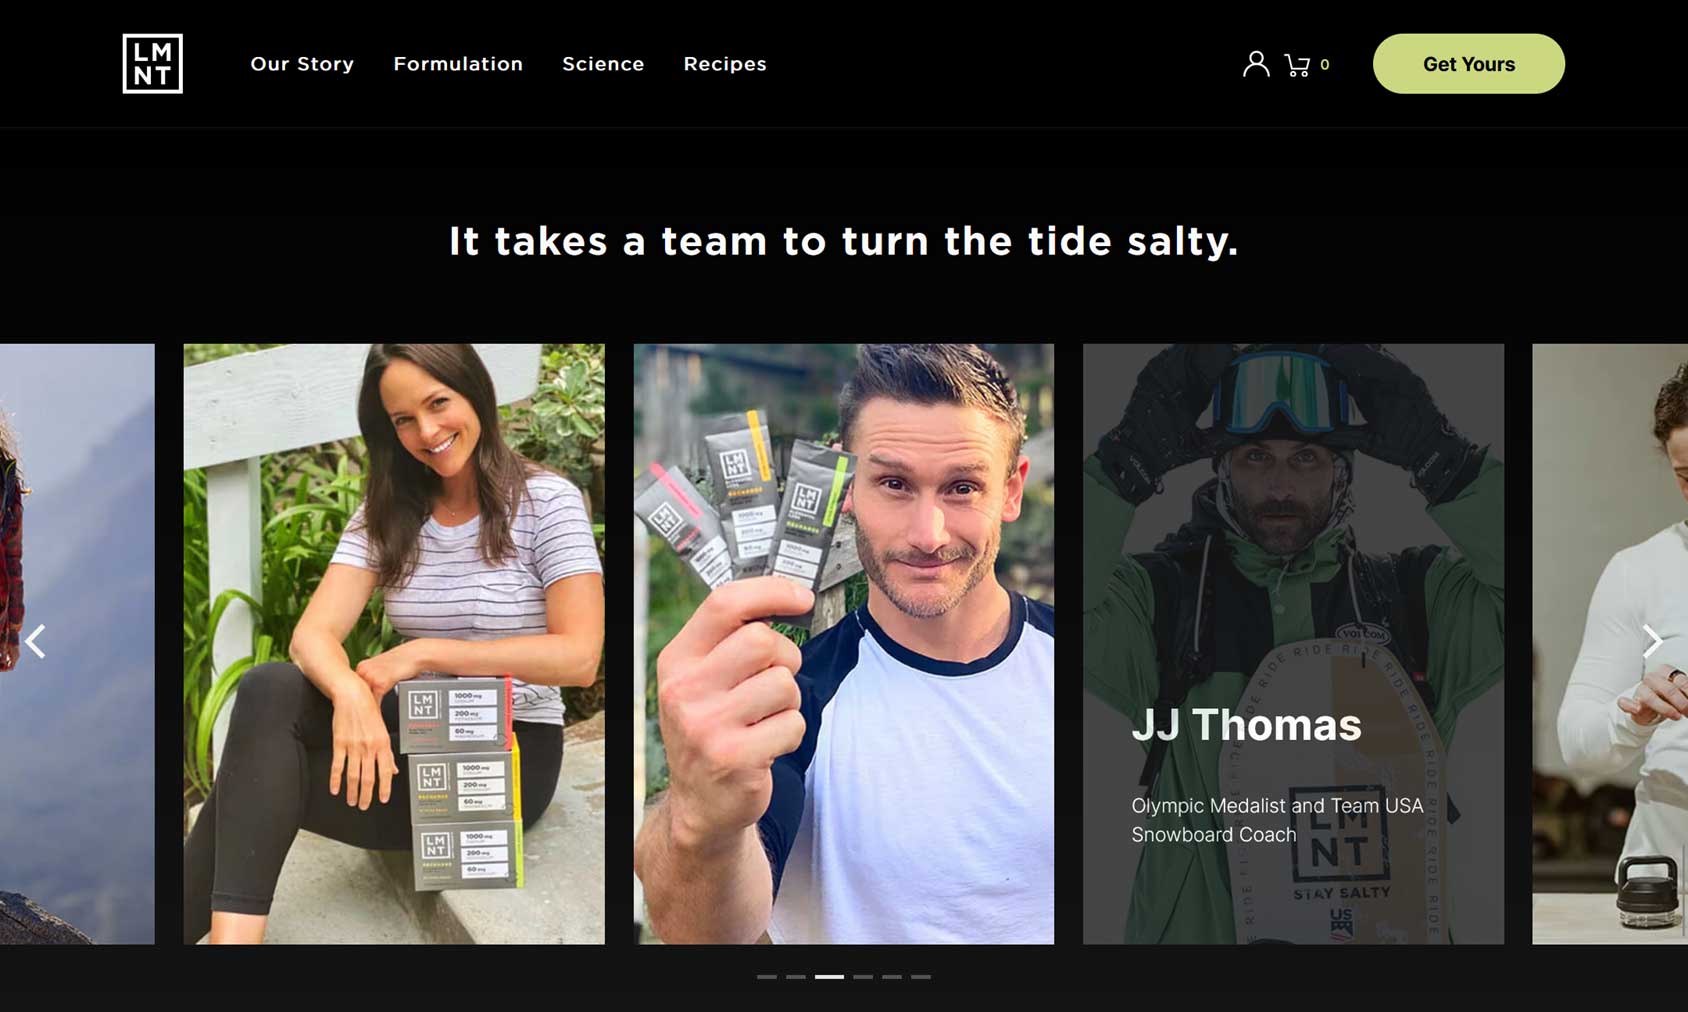
Task: Open the Formulation menu item
Action: click(x=458, y=64)
